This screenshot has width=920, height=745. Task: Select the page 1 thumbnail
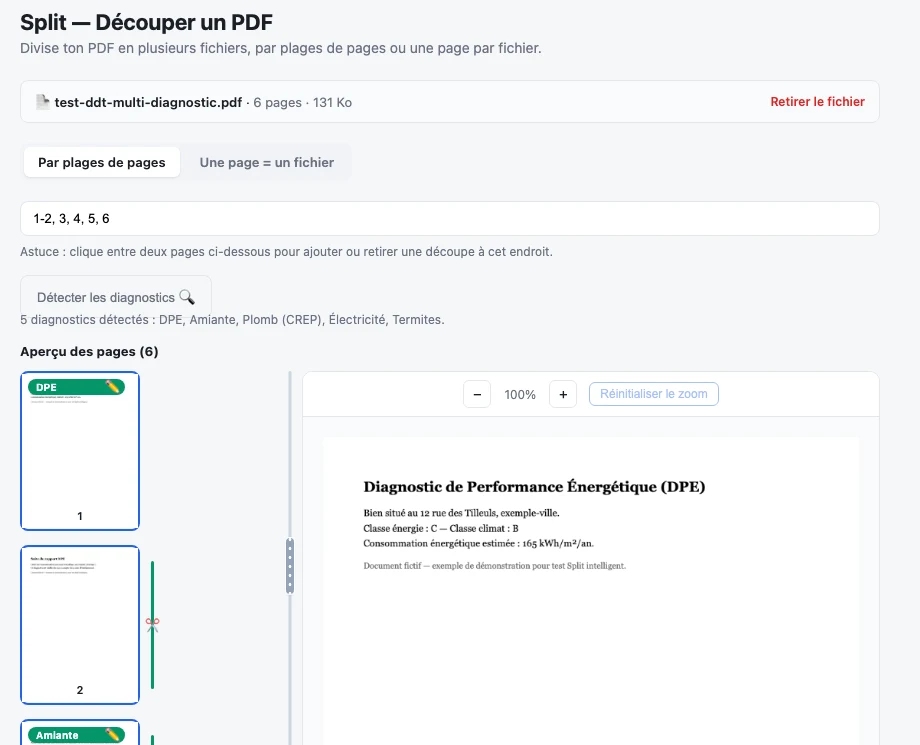click(x=80, y=451)
